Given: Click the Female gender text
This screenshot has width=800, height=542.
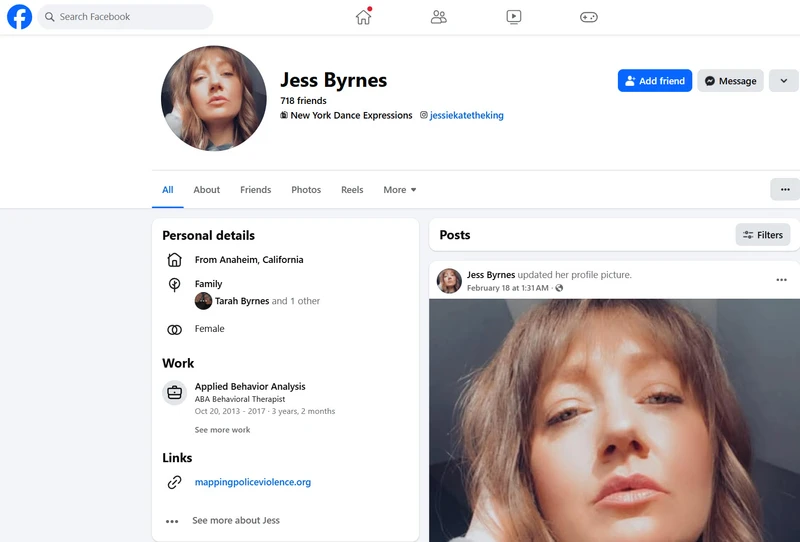Looking at the screenshot, I should click(x=209, y=329).
